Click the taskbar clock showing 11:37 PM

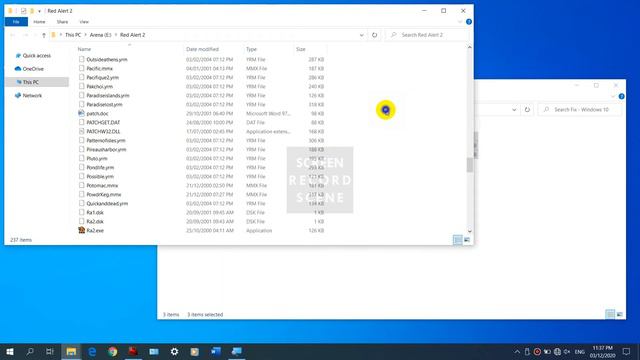coord(602,351)
